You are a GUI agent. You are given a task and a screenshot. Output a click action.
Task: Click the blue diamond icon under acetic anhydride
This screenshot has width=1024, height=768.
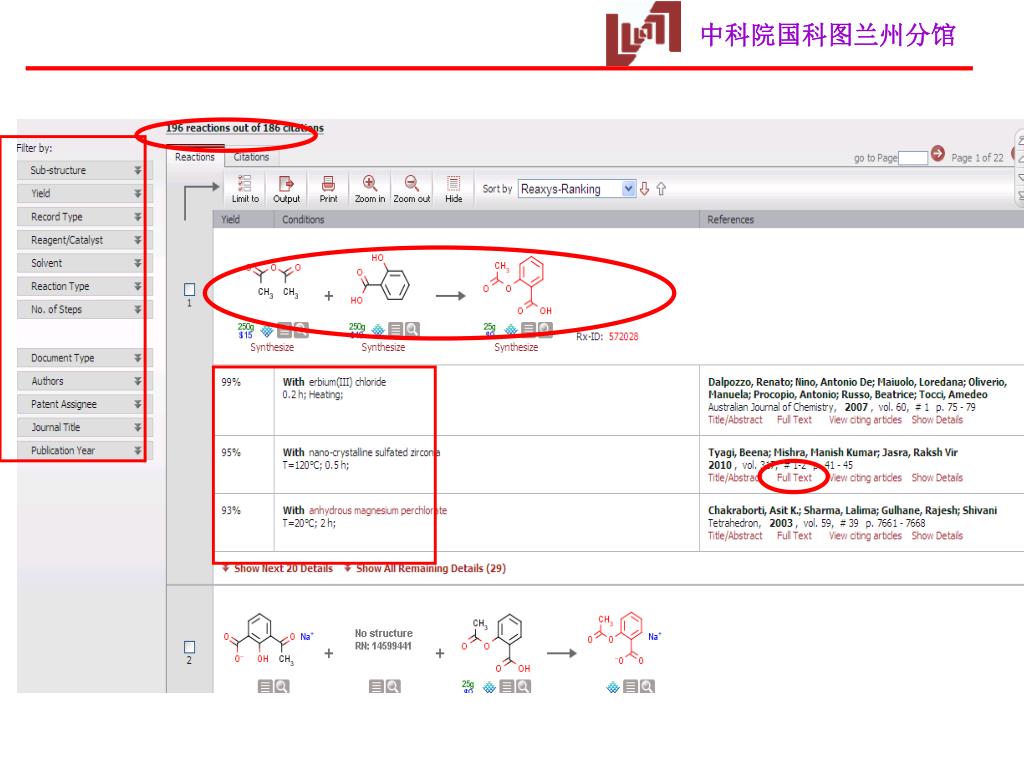click(267, 330)
